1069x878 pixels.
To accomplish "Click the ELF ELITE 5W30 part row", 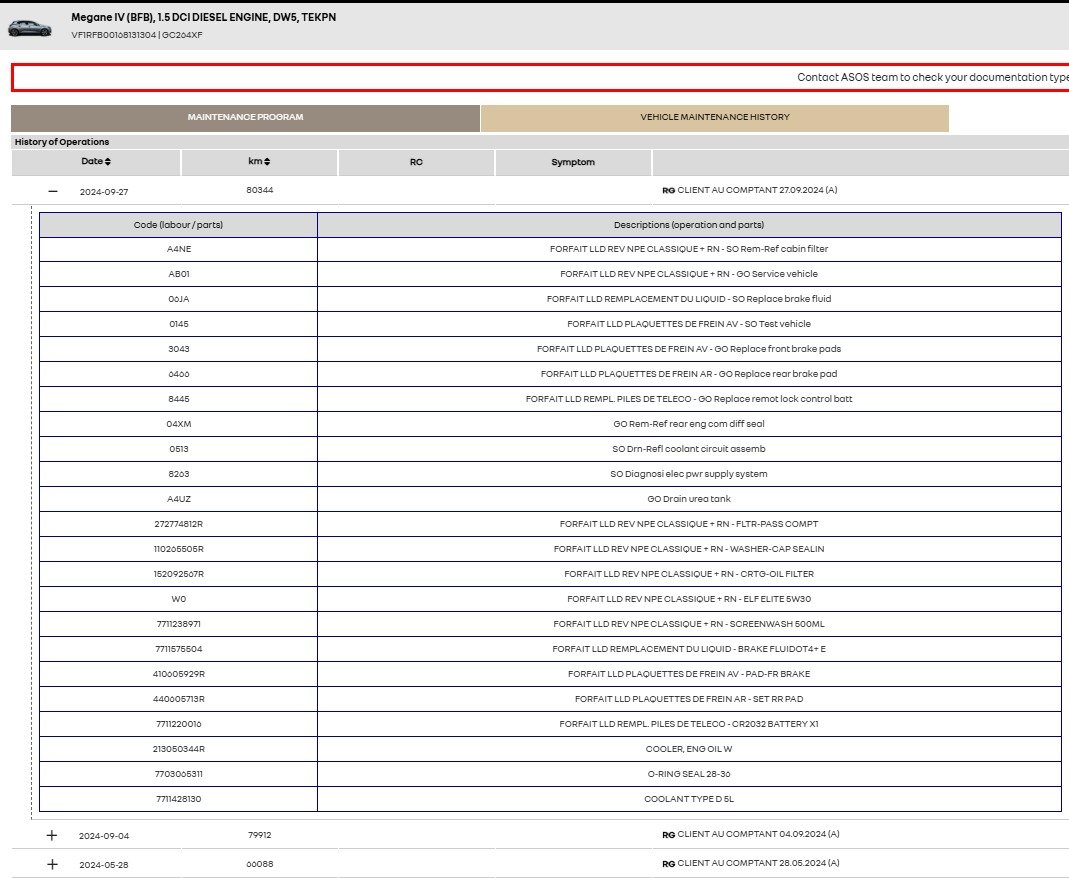I will [x=688, y=599].
